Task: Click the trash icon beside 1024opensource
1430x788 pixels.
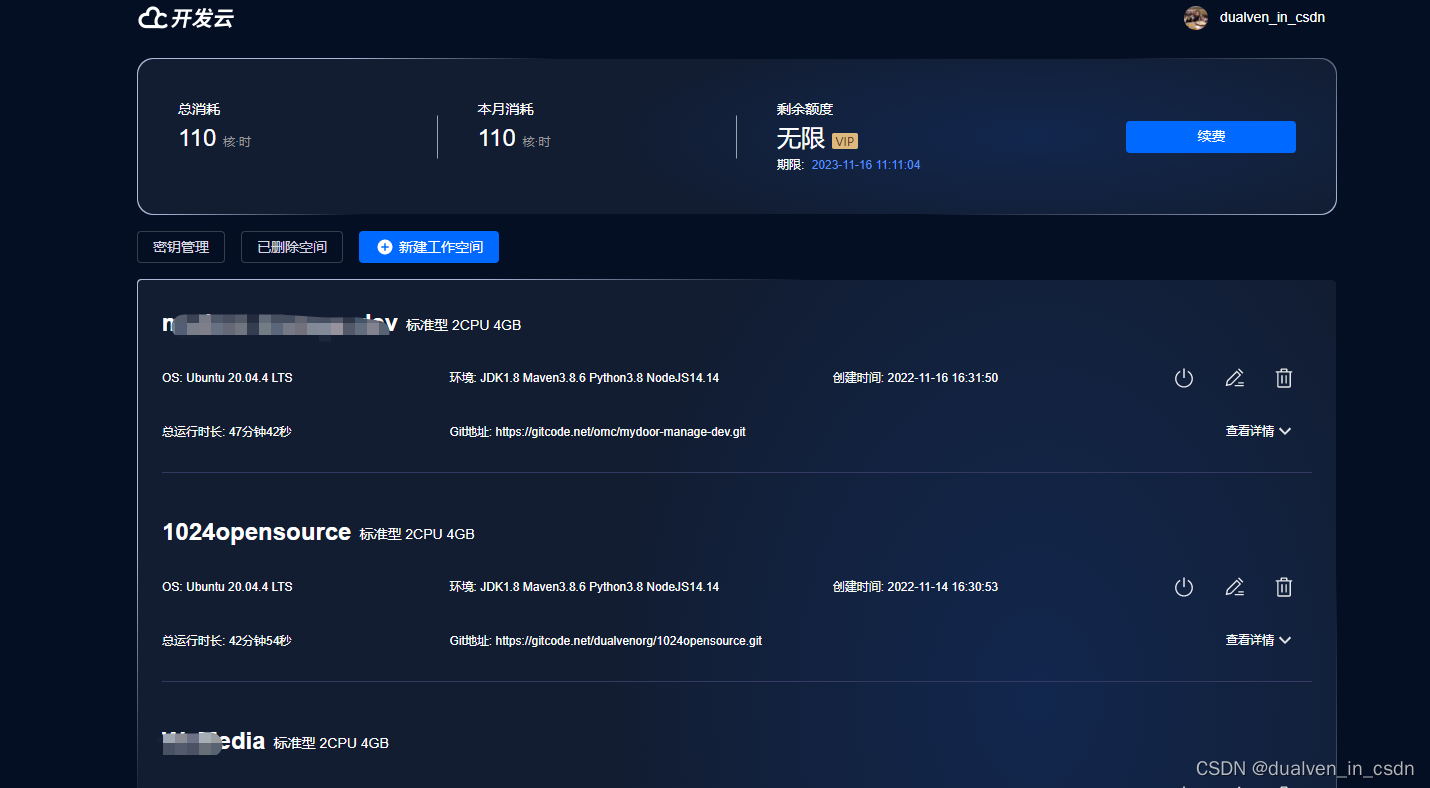Action: pyautogui.click(x=1284, y=587)
